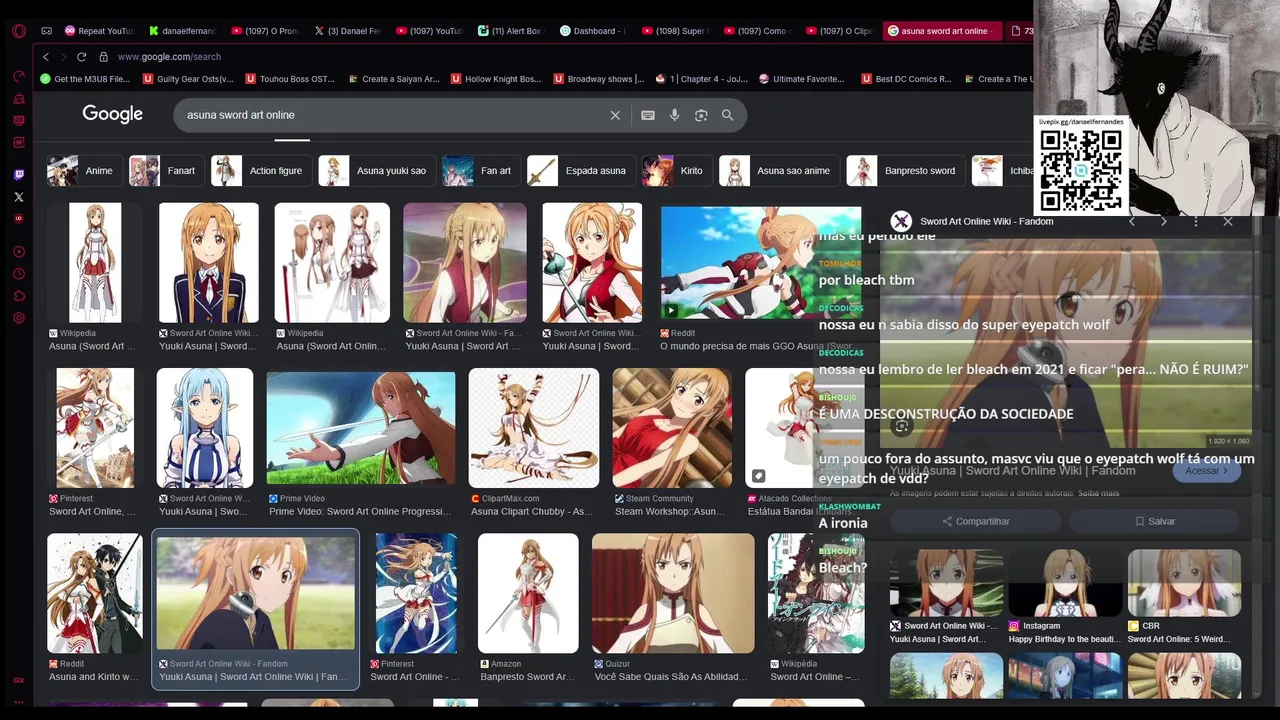
Task: Open the Opera main menu logo
Action: click(19, 31)
